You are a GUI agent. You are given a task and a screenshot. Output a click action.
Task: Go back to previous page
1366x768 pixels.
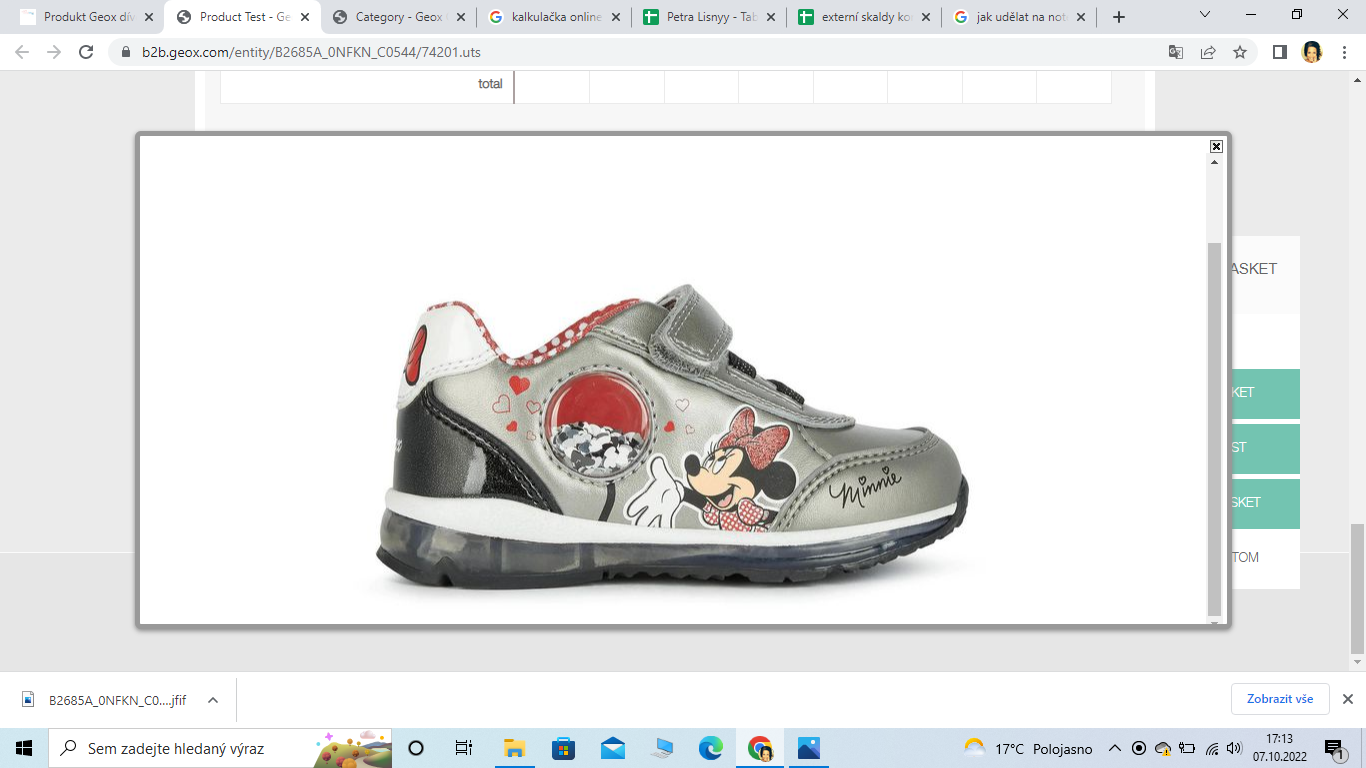[x=22, y=52]
